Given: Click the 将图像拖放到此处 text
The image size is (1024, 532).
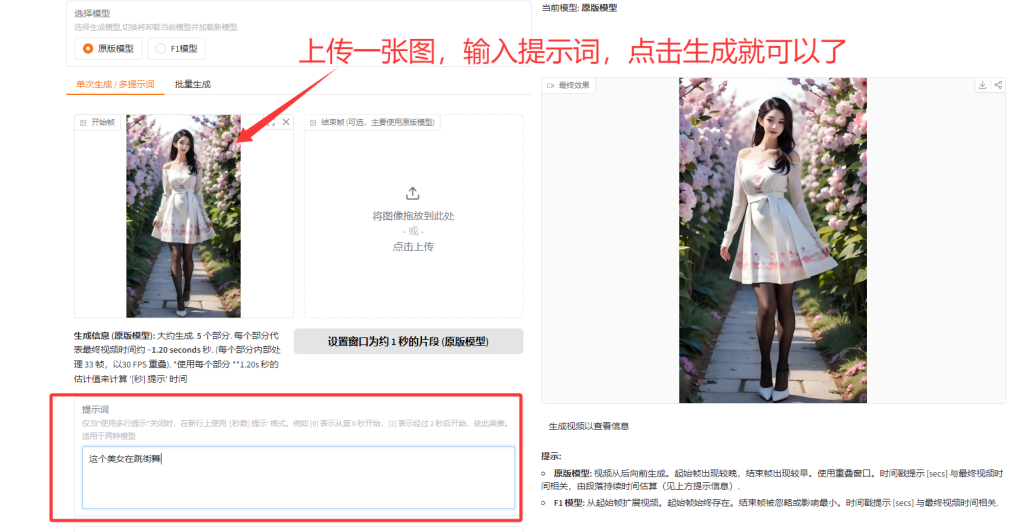Looking at the screenshot, I should [413, 216].
